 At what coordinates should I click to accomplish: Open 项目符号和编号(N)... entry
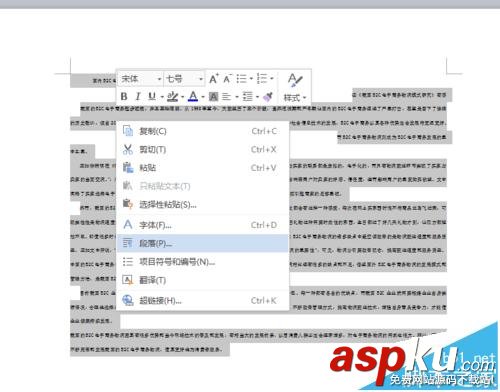tap(203, 262)
